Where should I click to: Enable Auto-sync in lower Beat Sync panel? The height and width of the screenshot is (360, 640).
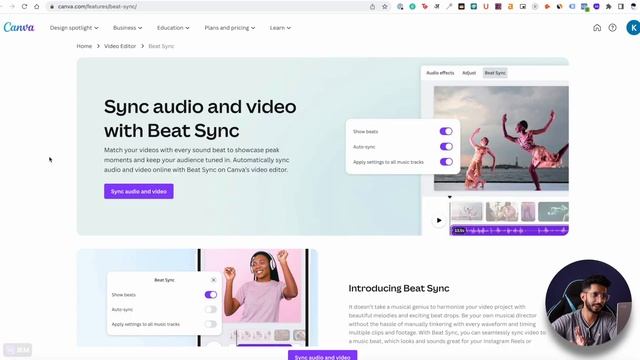pyautogui.click(x=211, y=309)
